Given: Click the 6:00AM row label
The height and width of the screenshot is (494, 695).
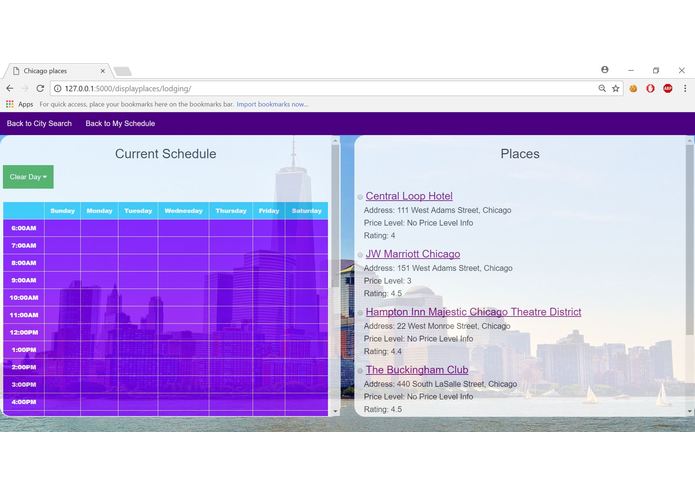Looking at the screenshot, I should click(x=24, y=228).
